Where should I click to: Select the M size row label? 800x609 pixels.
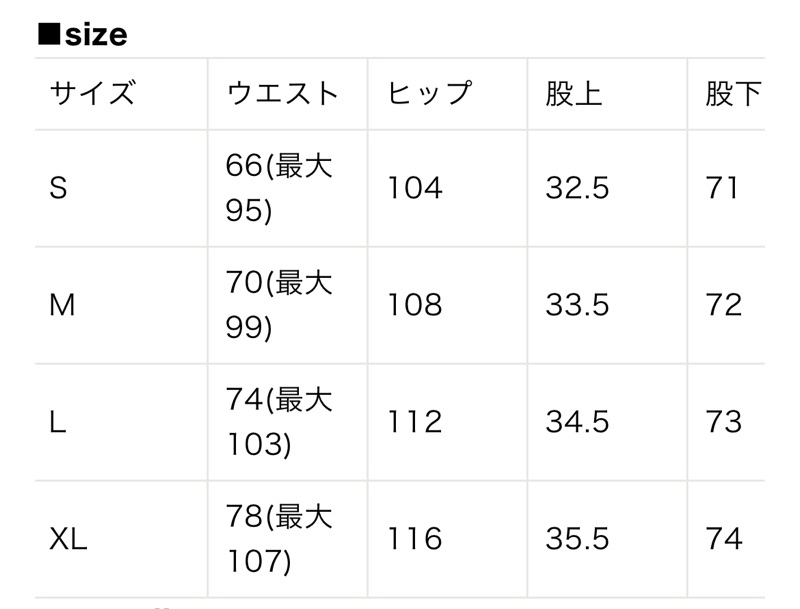pos(62,305)
